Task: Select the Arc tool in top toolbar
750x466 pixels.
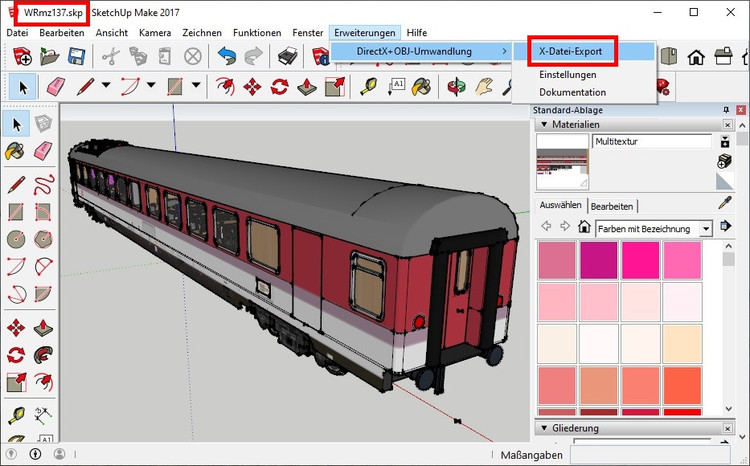Action: 130,87
